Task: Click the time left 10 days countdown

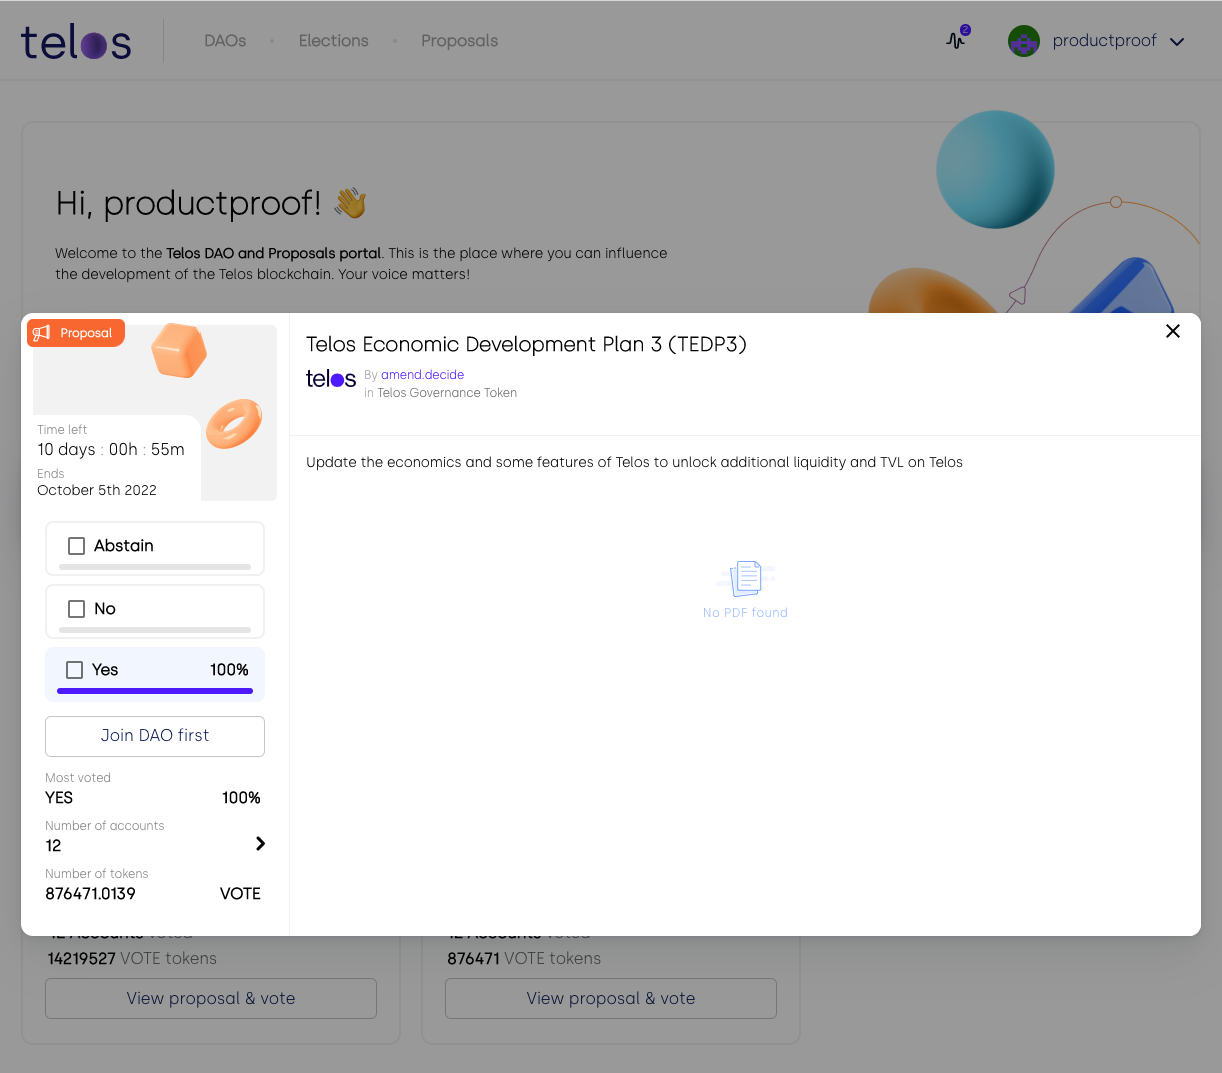Action: click(x=111, y=450)
